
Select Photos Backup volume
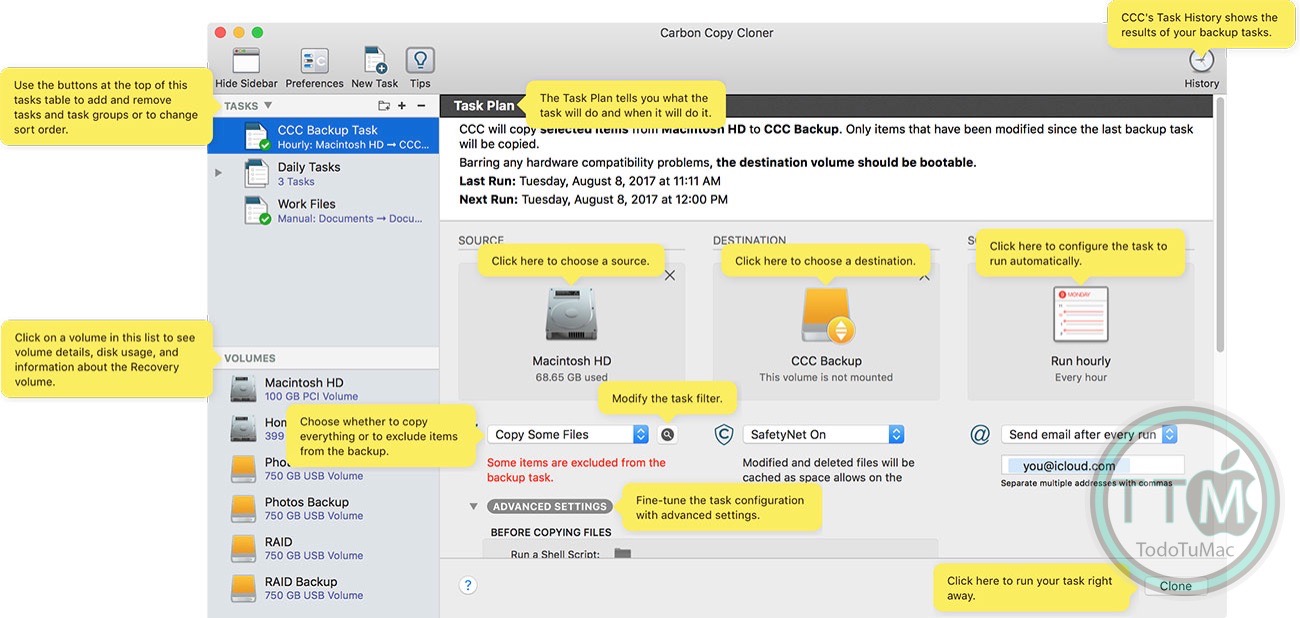323,508
